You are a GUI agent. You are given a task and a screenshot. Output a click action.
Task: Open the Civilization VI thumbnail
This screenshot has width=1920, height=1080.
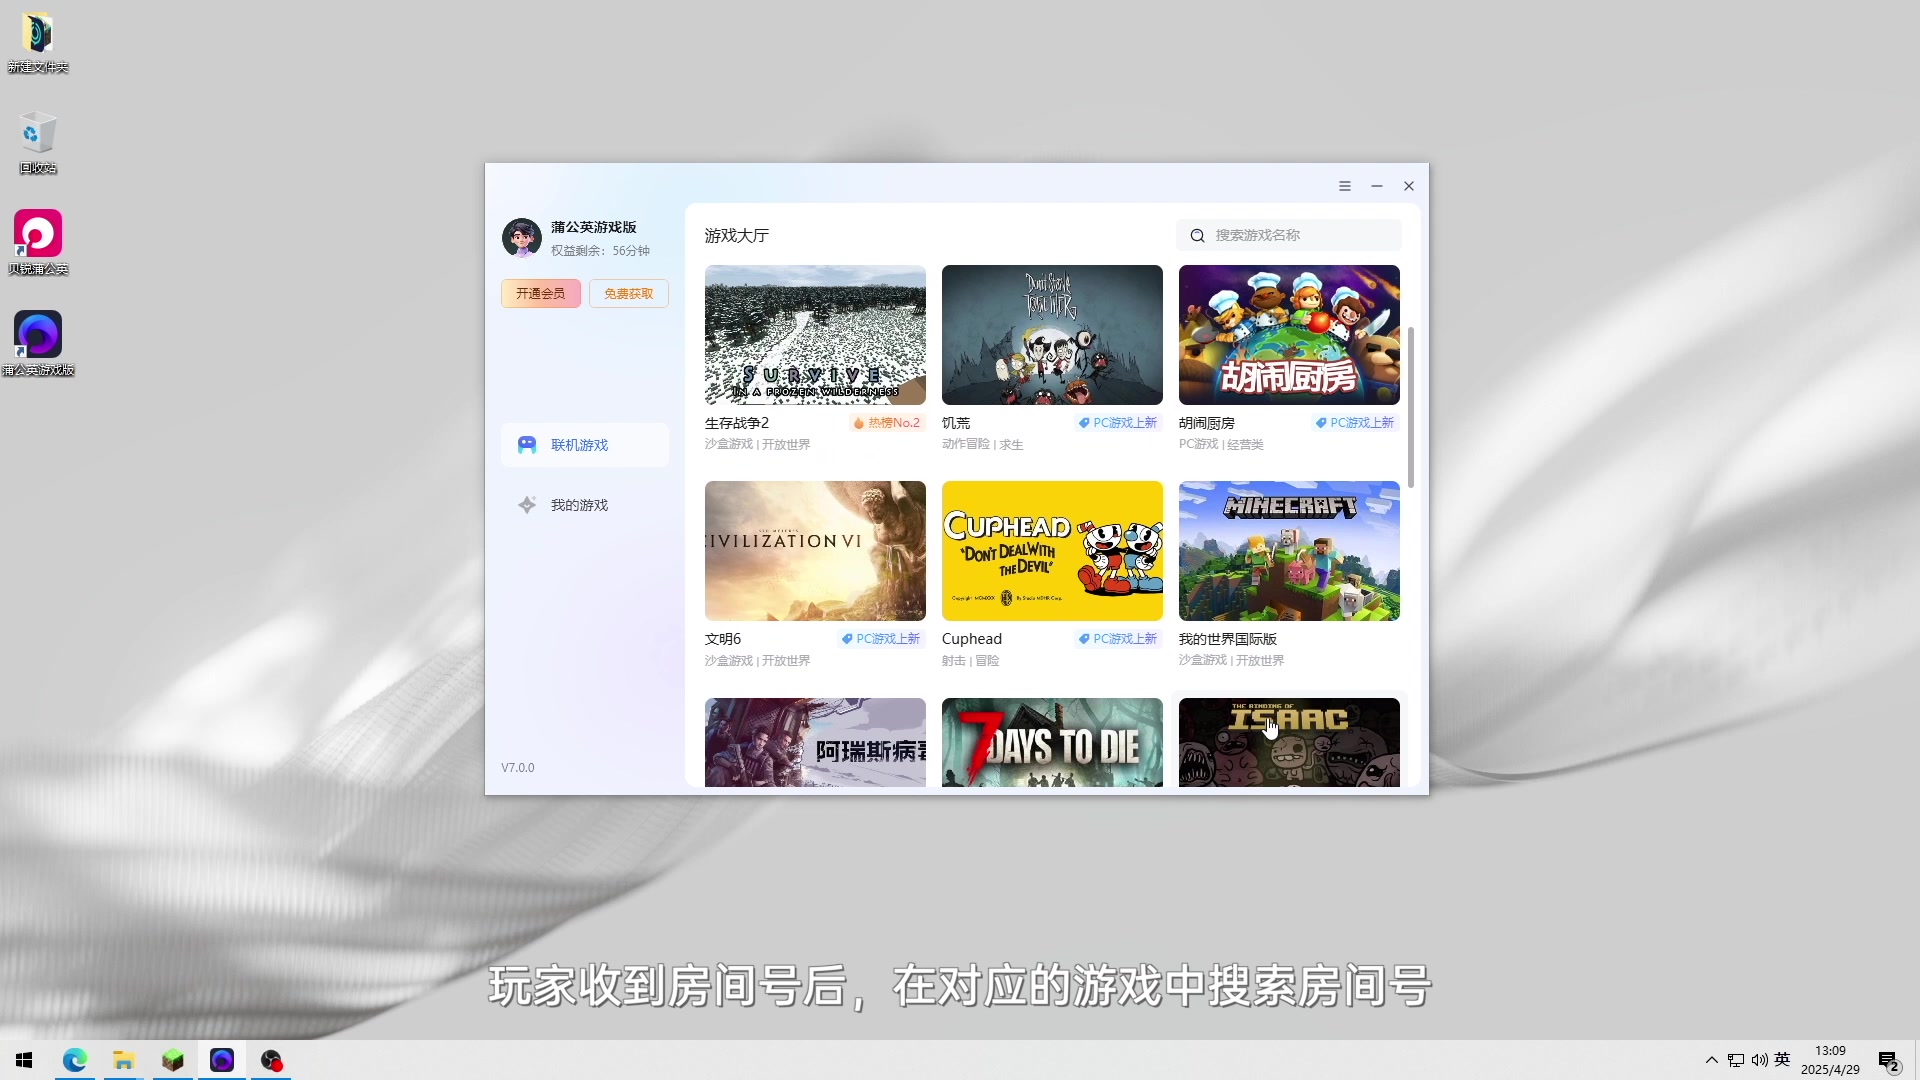coord(815,551)
